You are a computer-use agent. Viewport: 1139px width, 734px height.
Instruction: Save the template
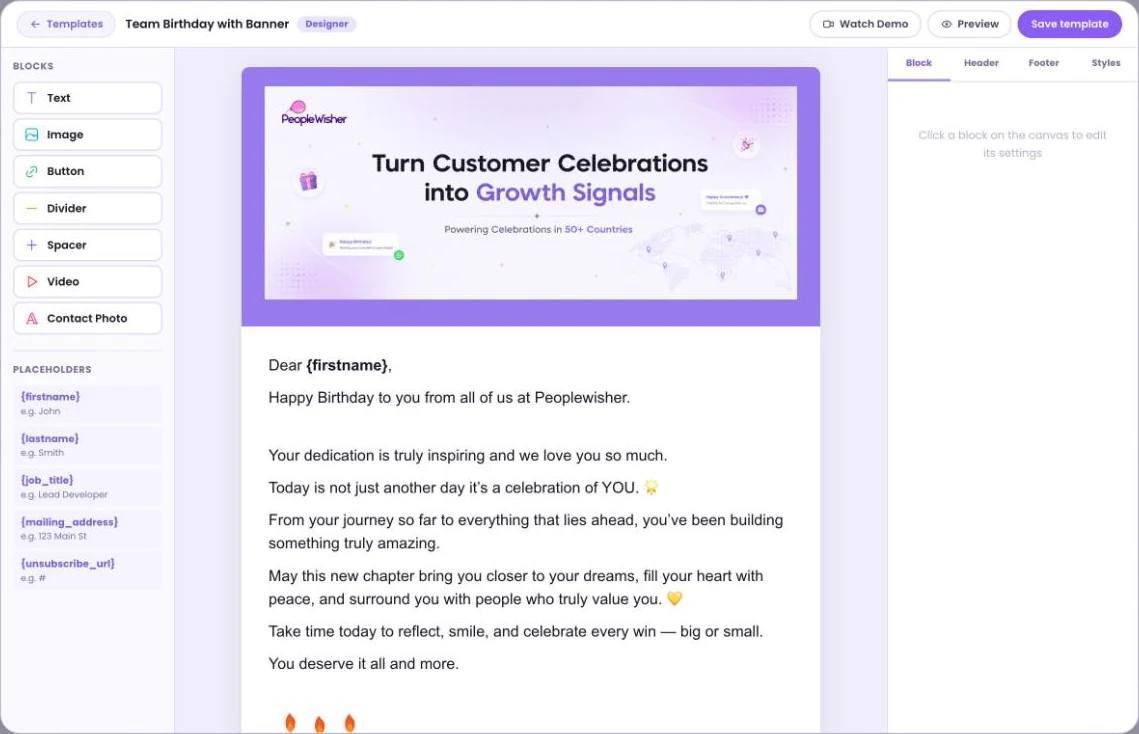coord(1069,24)
